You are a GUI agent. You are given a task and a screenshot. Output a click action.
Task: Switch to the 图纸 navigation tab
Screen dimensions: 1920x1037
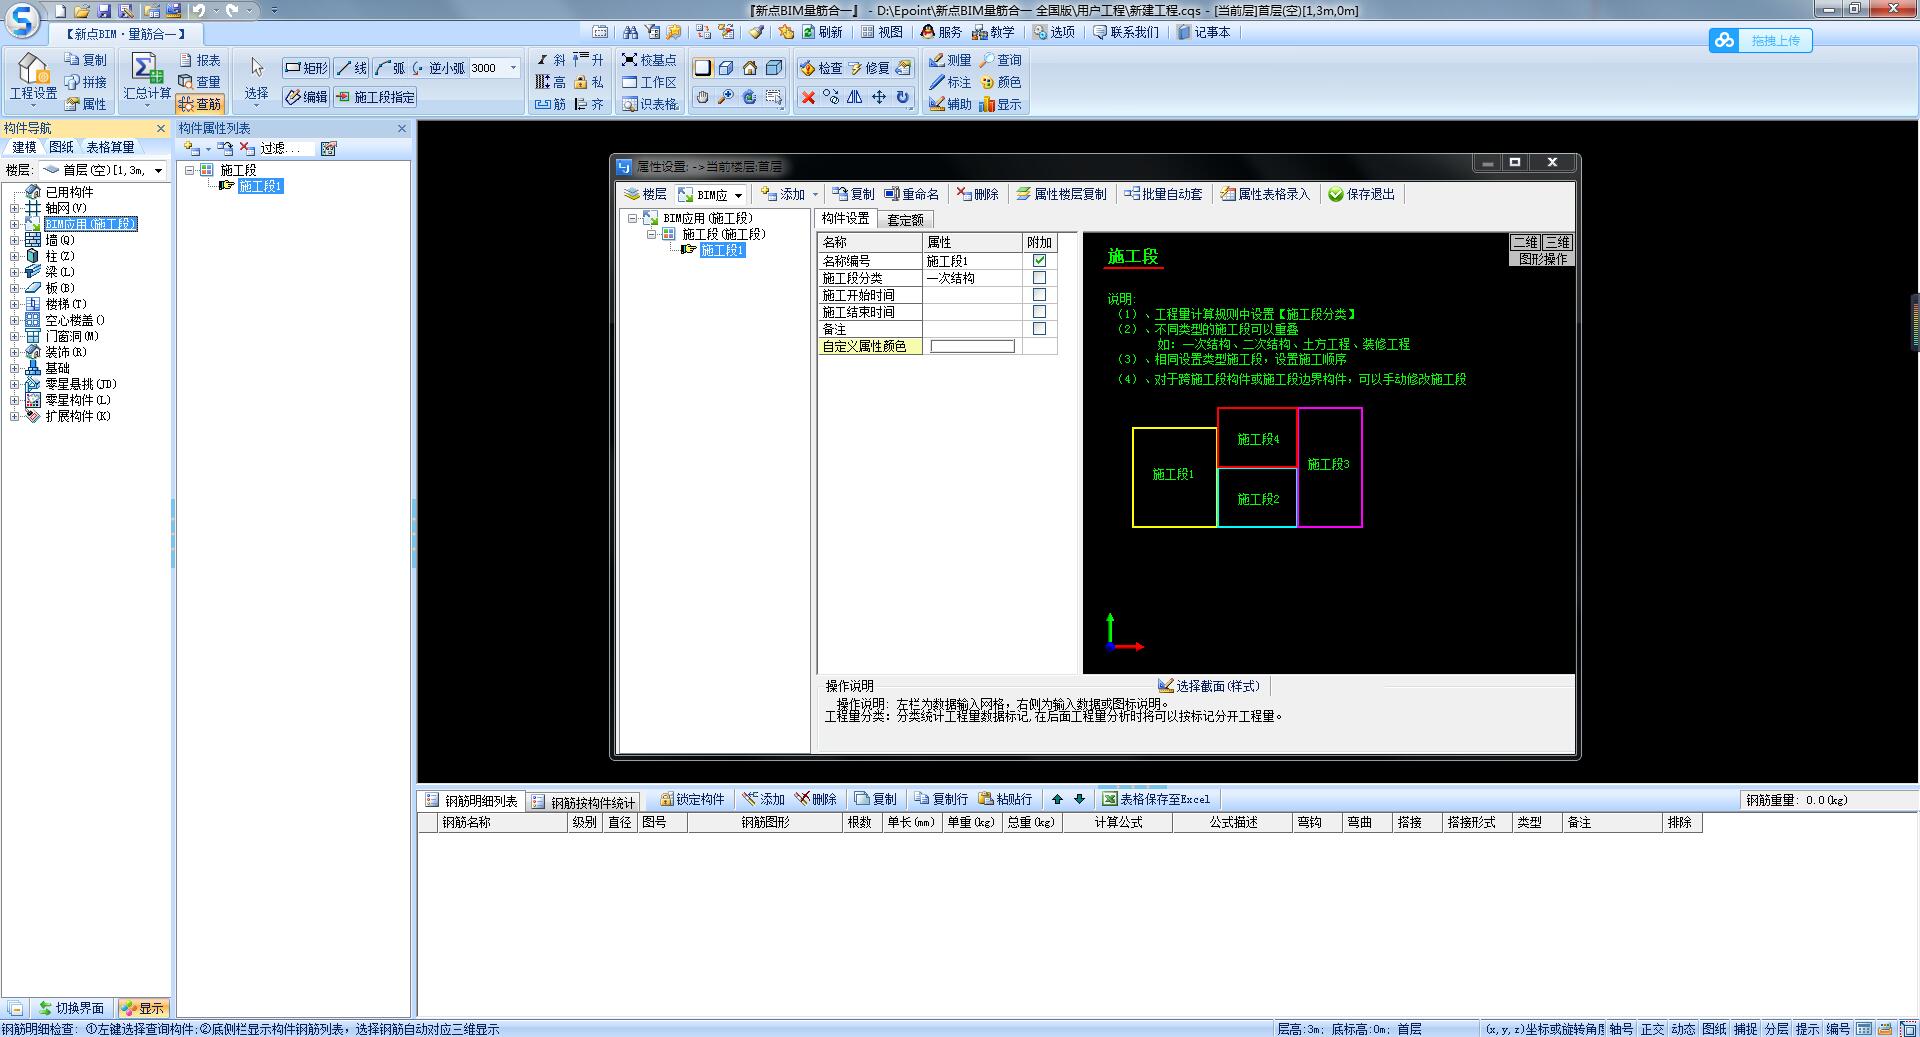pos(61,147)
